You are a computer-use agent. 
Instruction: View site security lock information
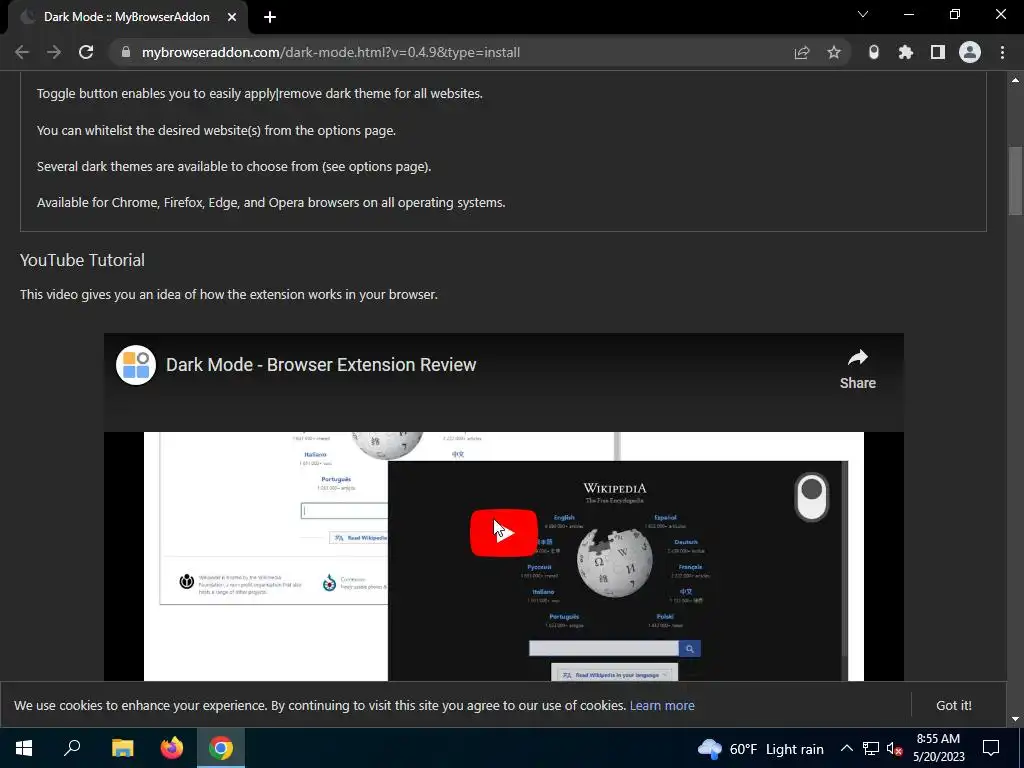click(126, 52)
